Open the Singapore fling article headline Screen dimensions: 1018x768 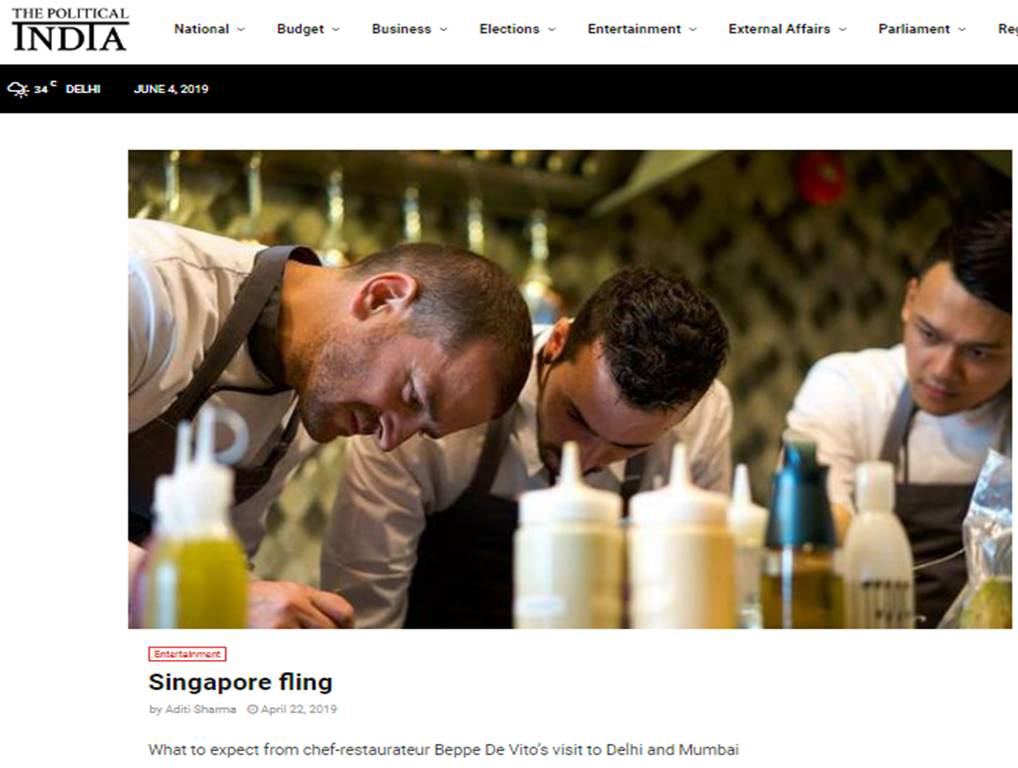[x=240, y=682]
